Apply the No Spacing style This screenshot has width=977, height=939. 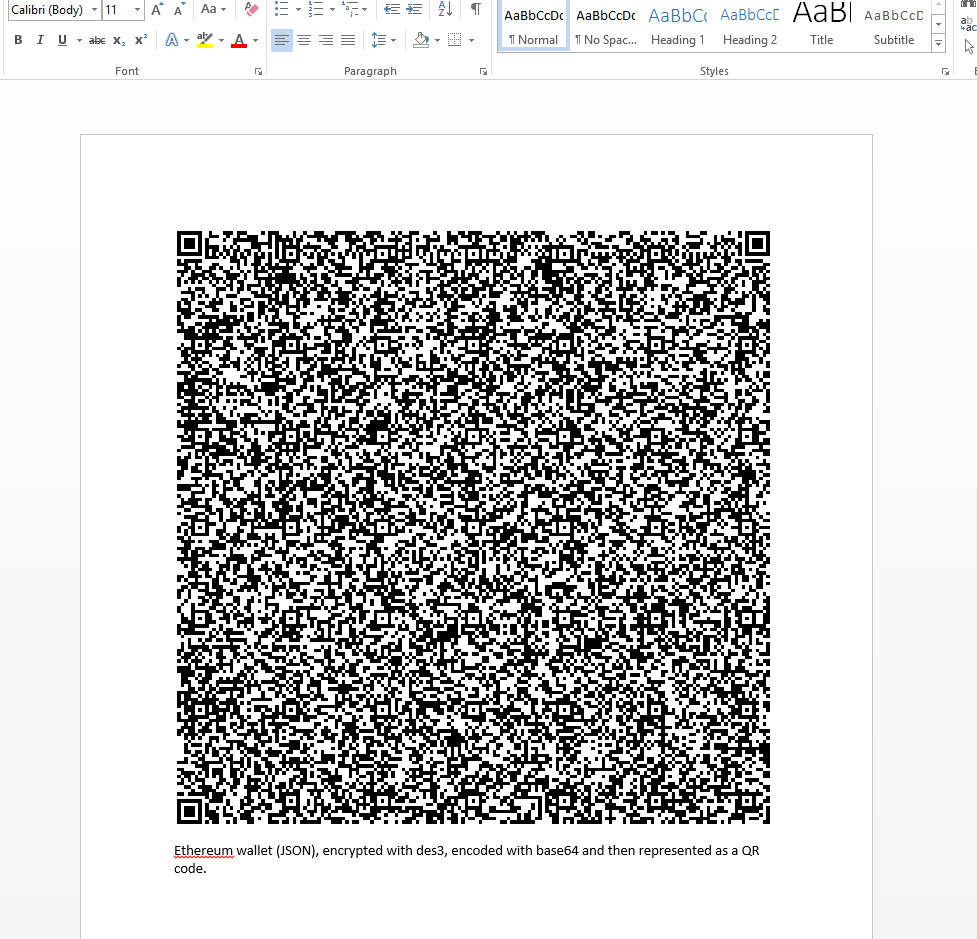(x=606, y=26)
